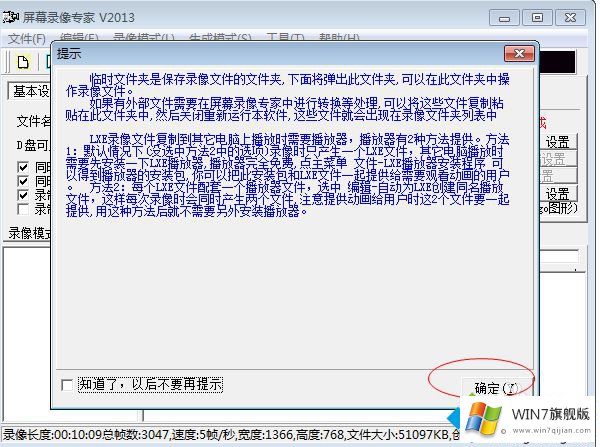This screenshot has height=447, width=600.
Task: Switch to the 基本设置 tab
Action: 29,91
